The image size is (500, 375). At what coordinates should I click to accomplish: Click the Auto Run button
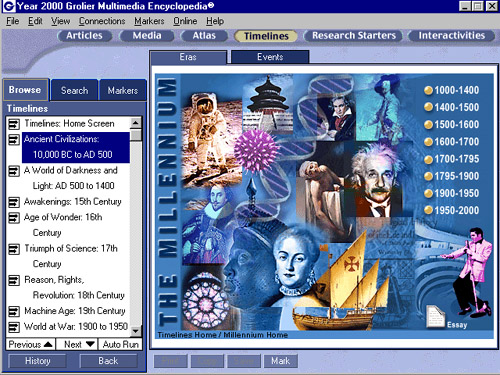click(120, 344)
